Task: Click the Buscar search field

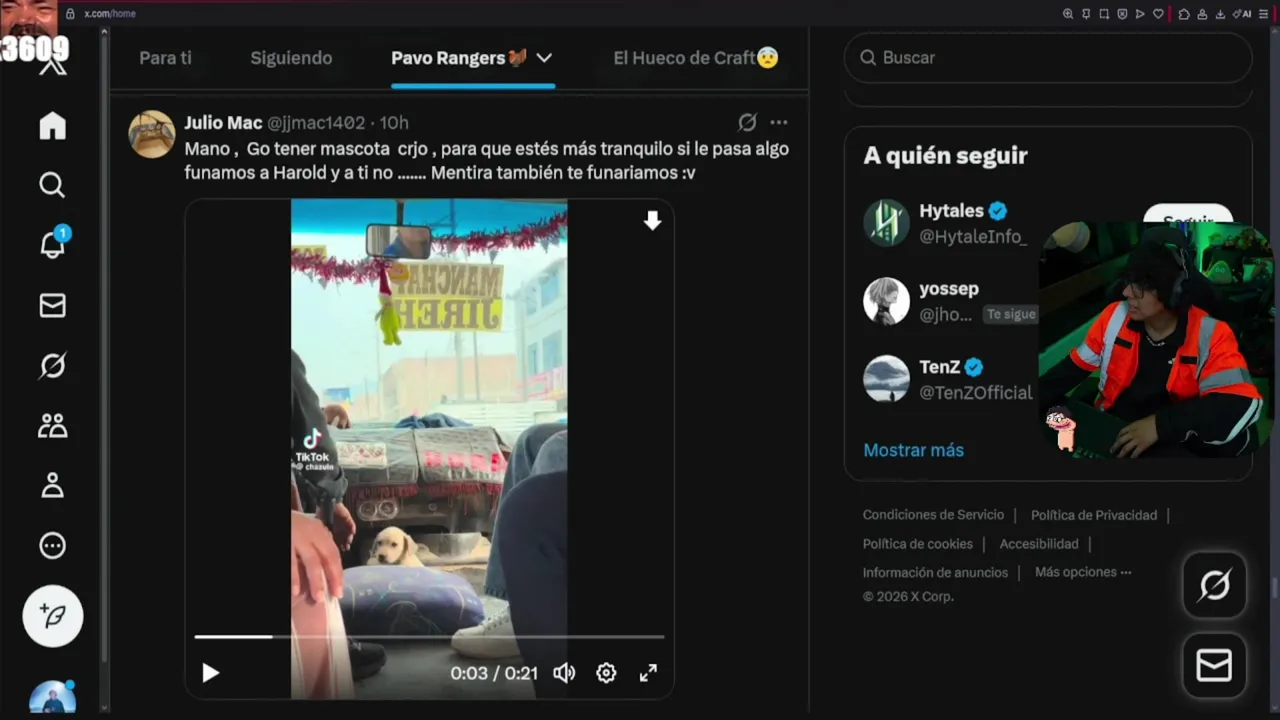Action: 1048,58
